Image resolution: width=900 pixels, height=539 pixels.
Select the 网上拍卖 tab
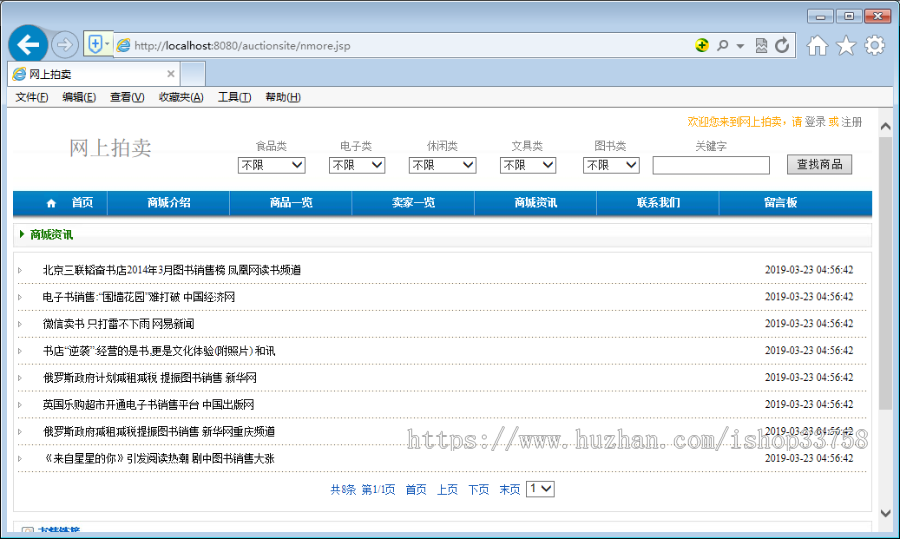point(94,74)
